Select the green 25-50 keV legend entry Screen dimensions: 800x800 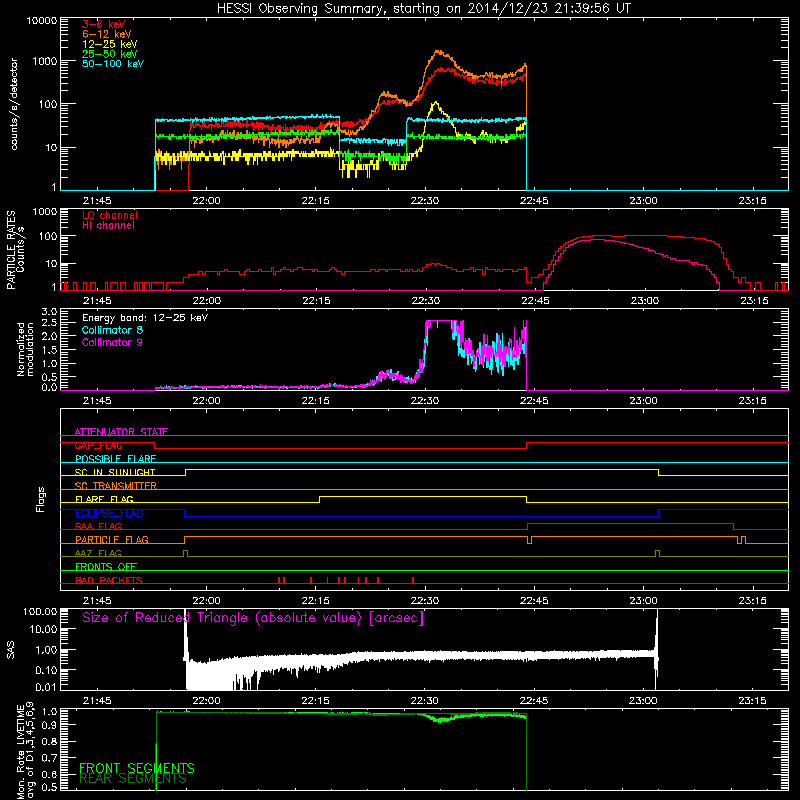(110, 54)
